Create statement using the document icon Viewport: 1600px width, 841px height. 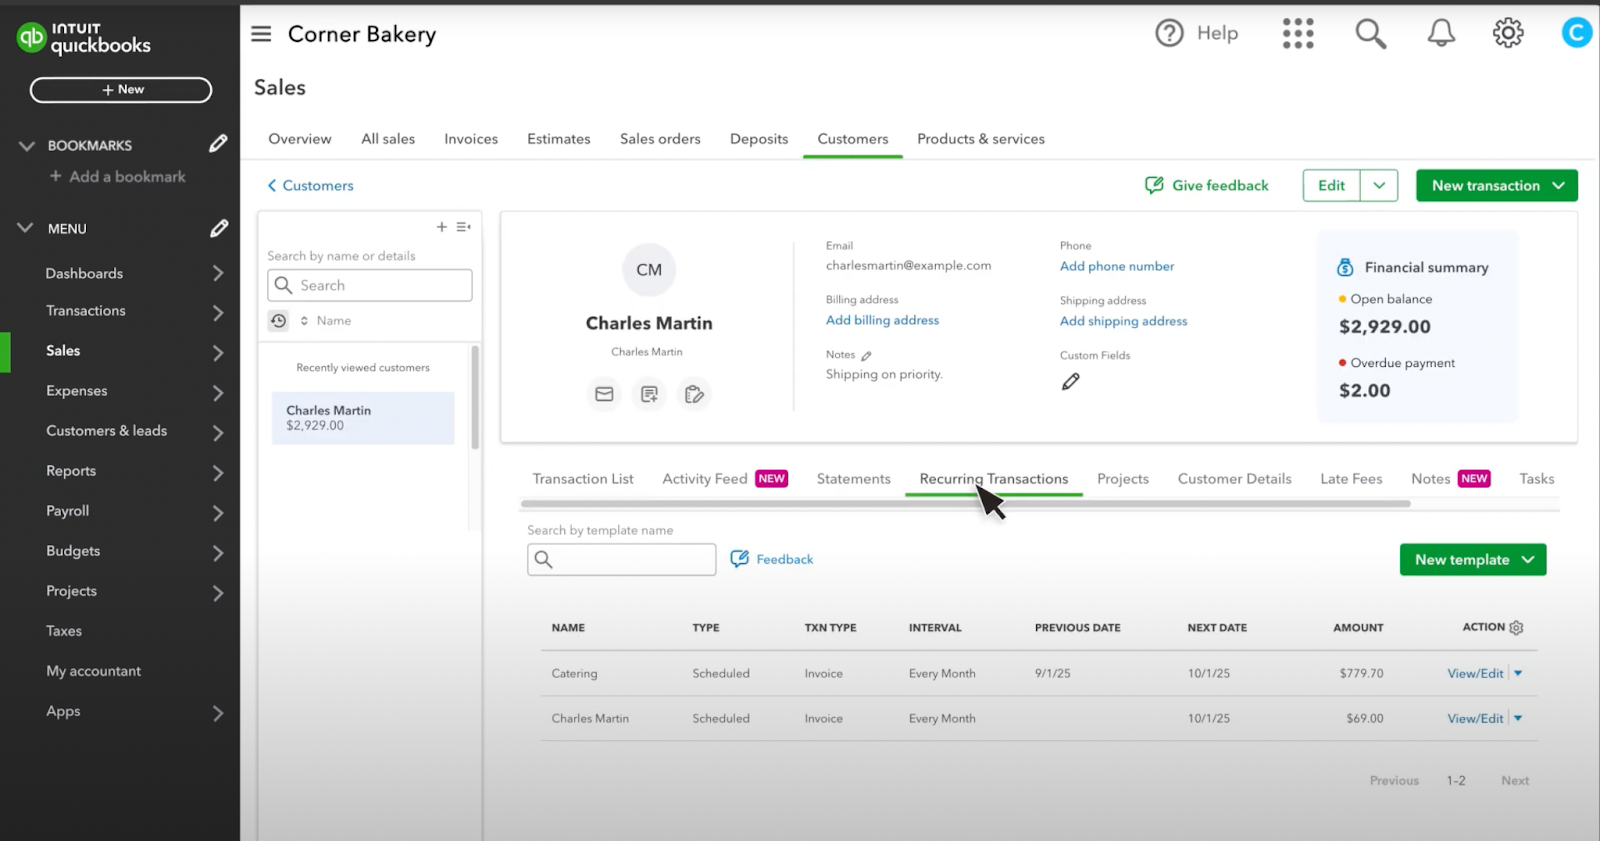coord(649,394)
